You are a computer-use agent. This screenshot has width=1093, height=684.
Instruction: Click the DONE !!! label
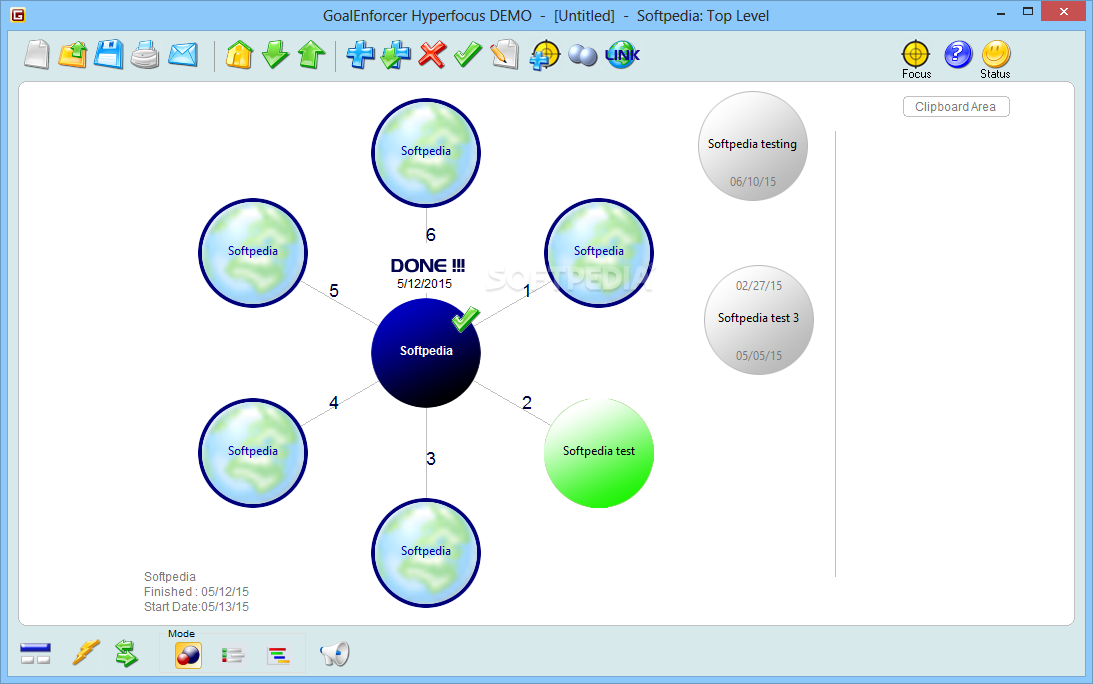point(427,266)
